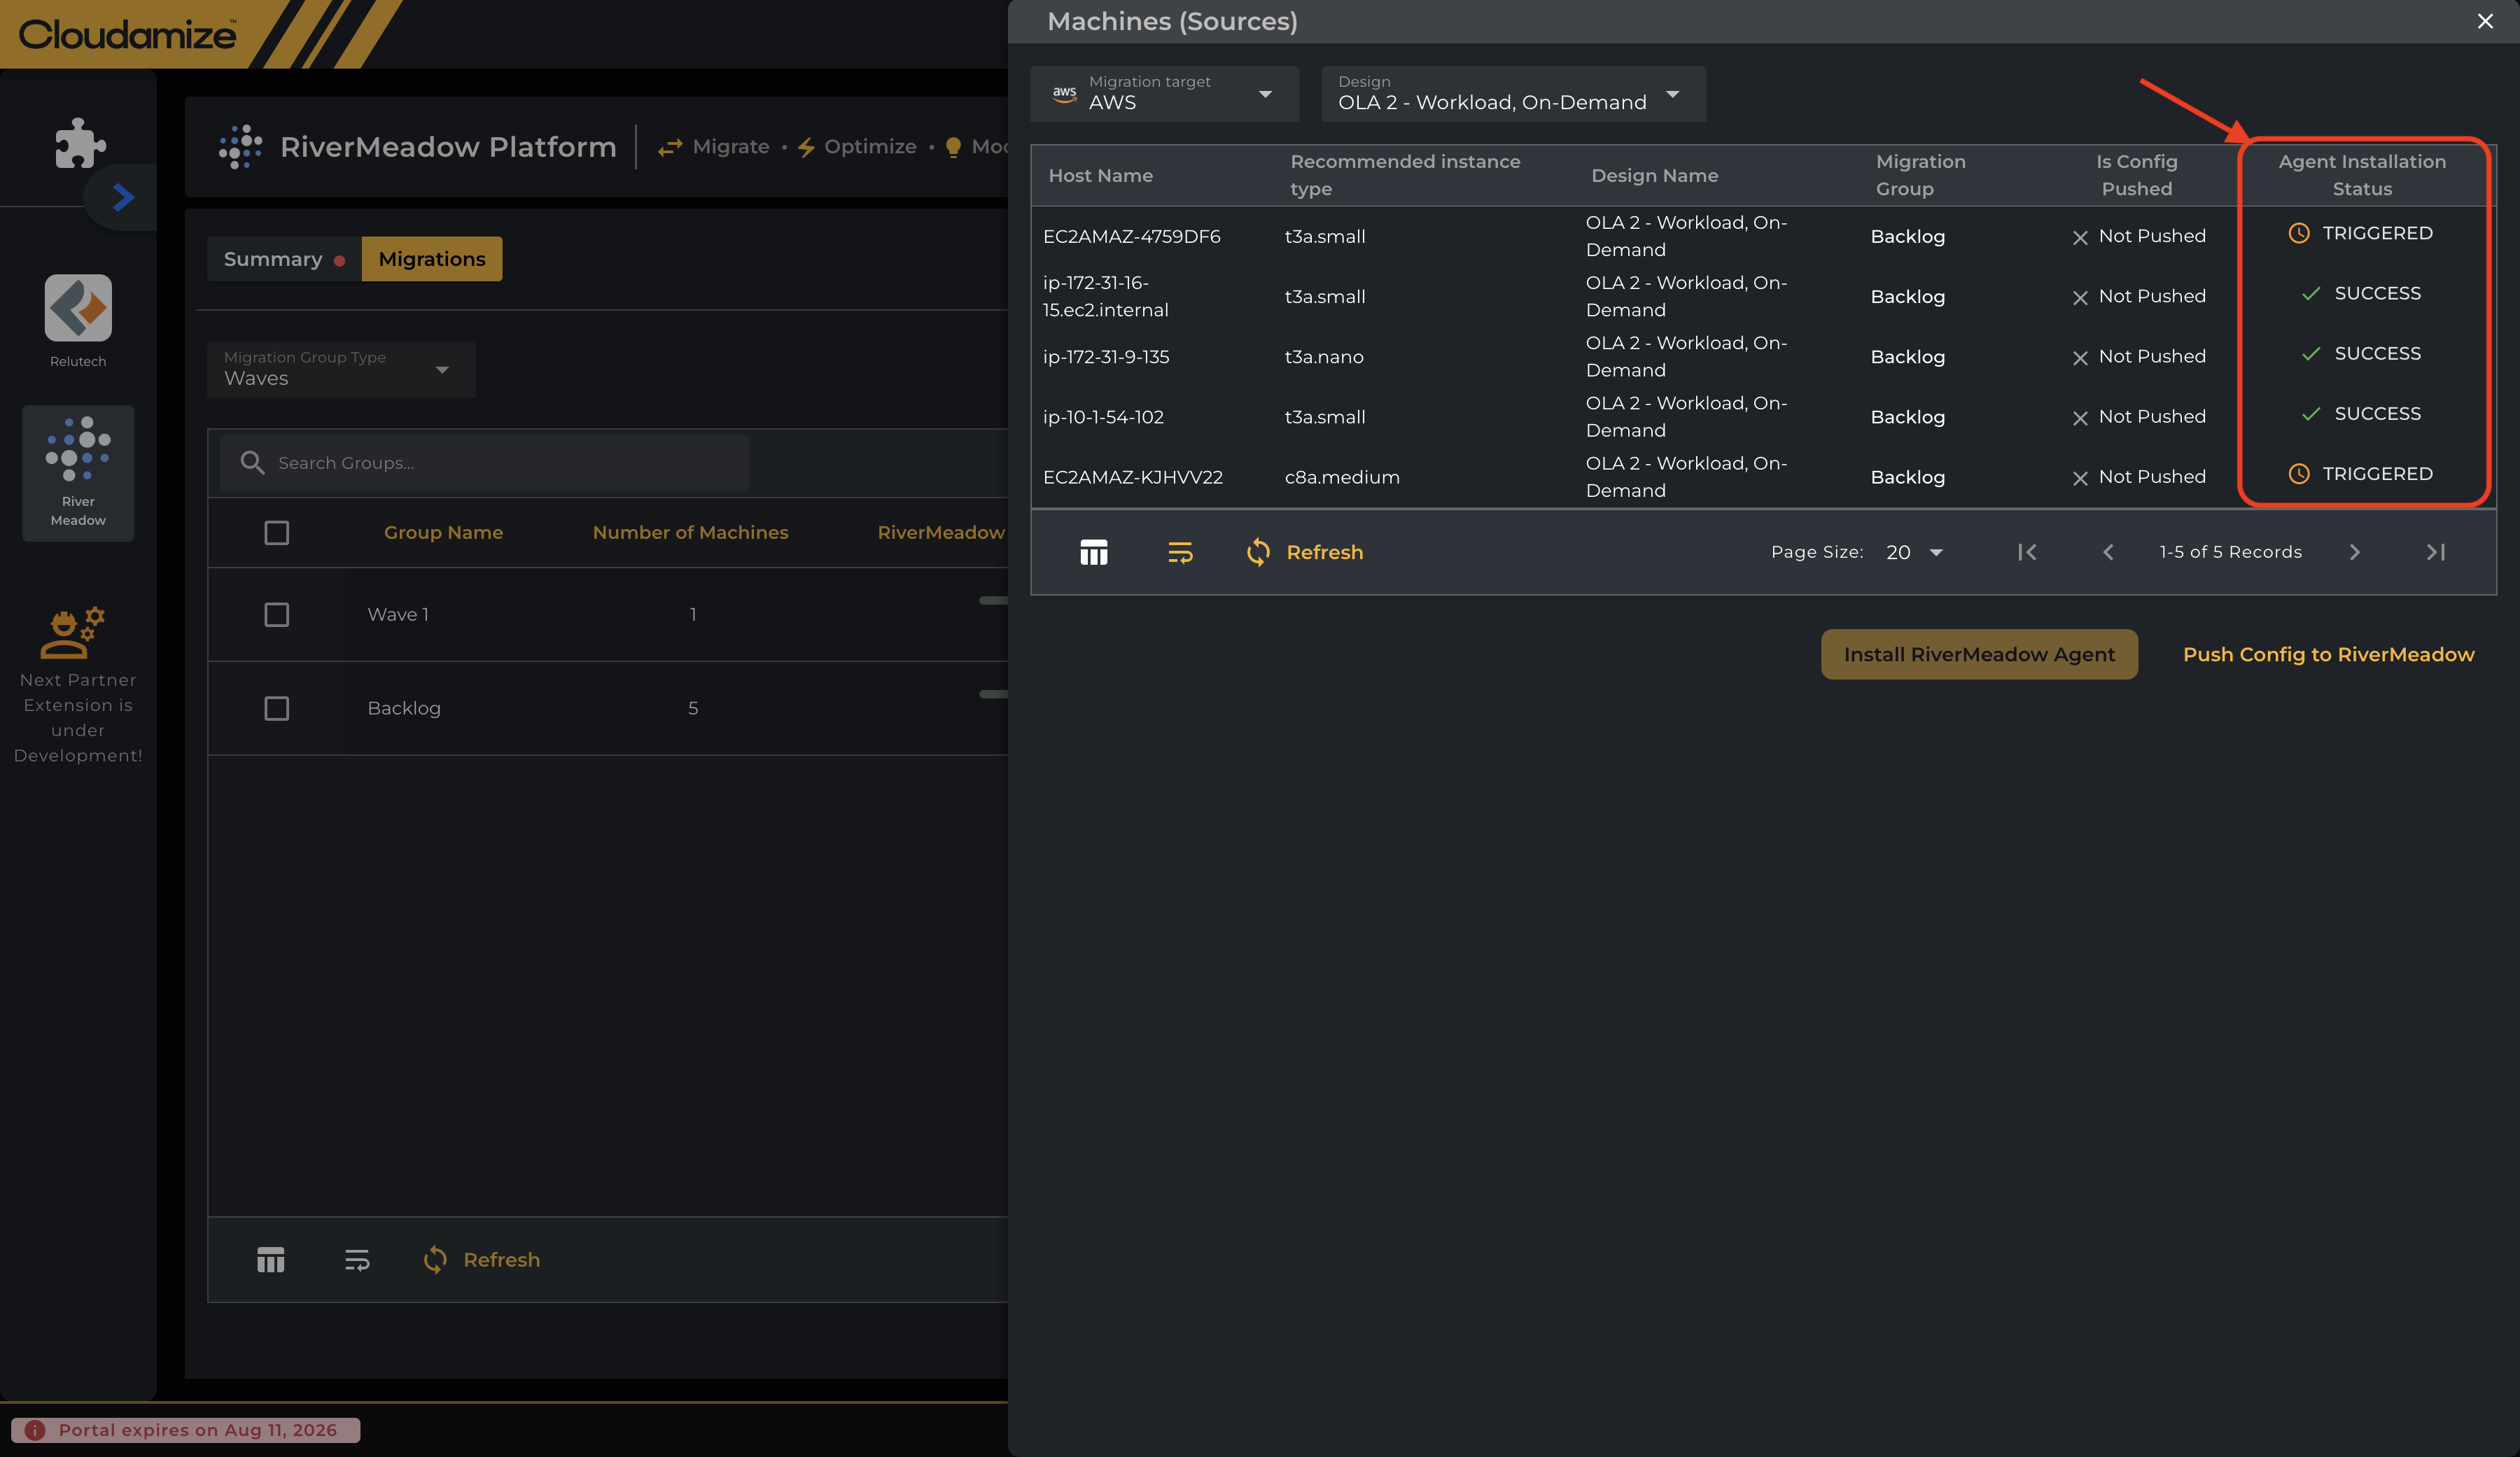Viewport: 2520px width, 1457px height.
Task: Switch to the Summary tab
Action: point(284,259)
